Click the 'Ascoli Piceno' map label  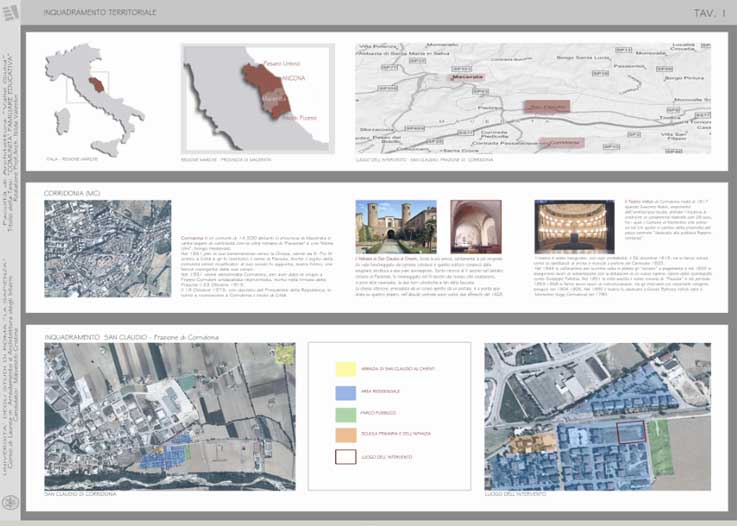click(x=300, y=118)
